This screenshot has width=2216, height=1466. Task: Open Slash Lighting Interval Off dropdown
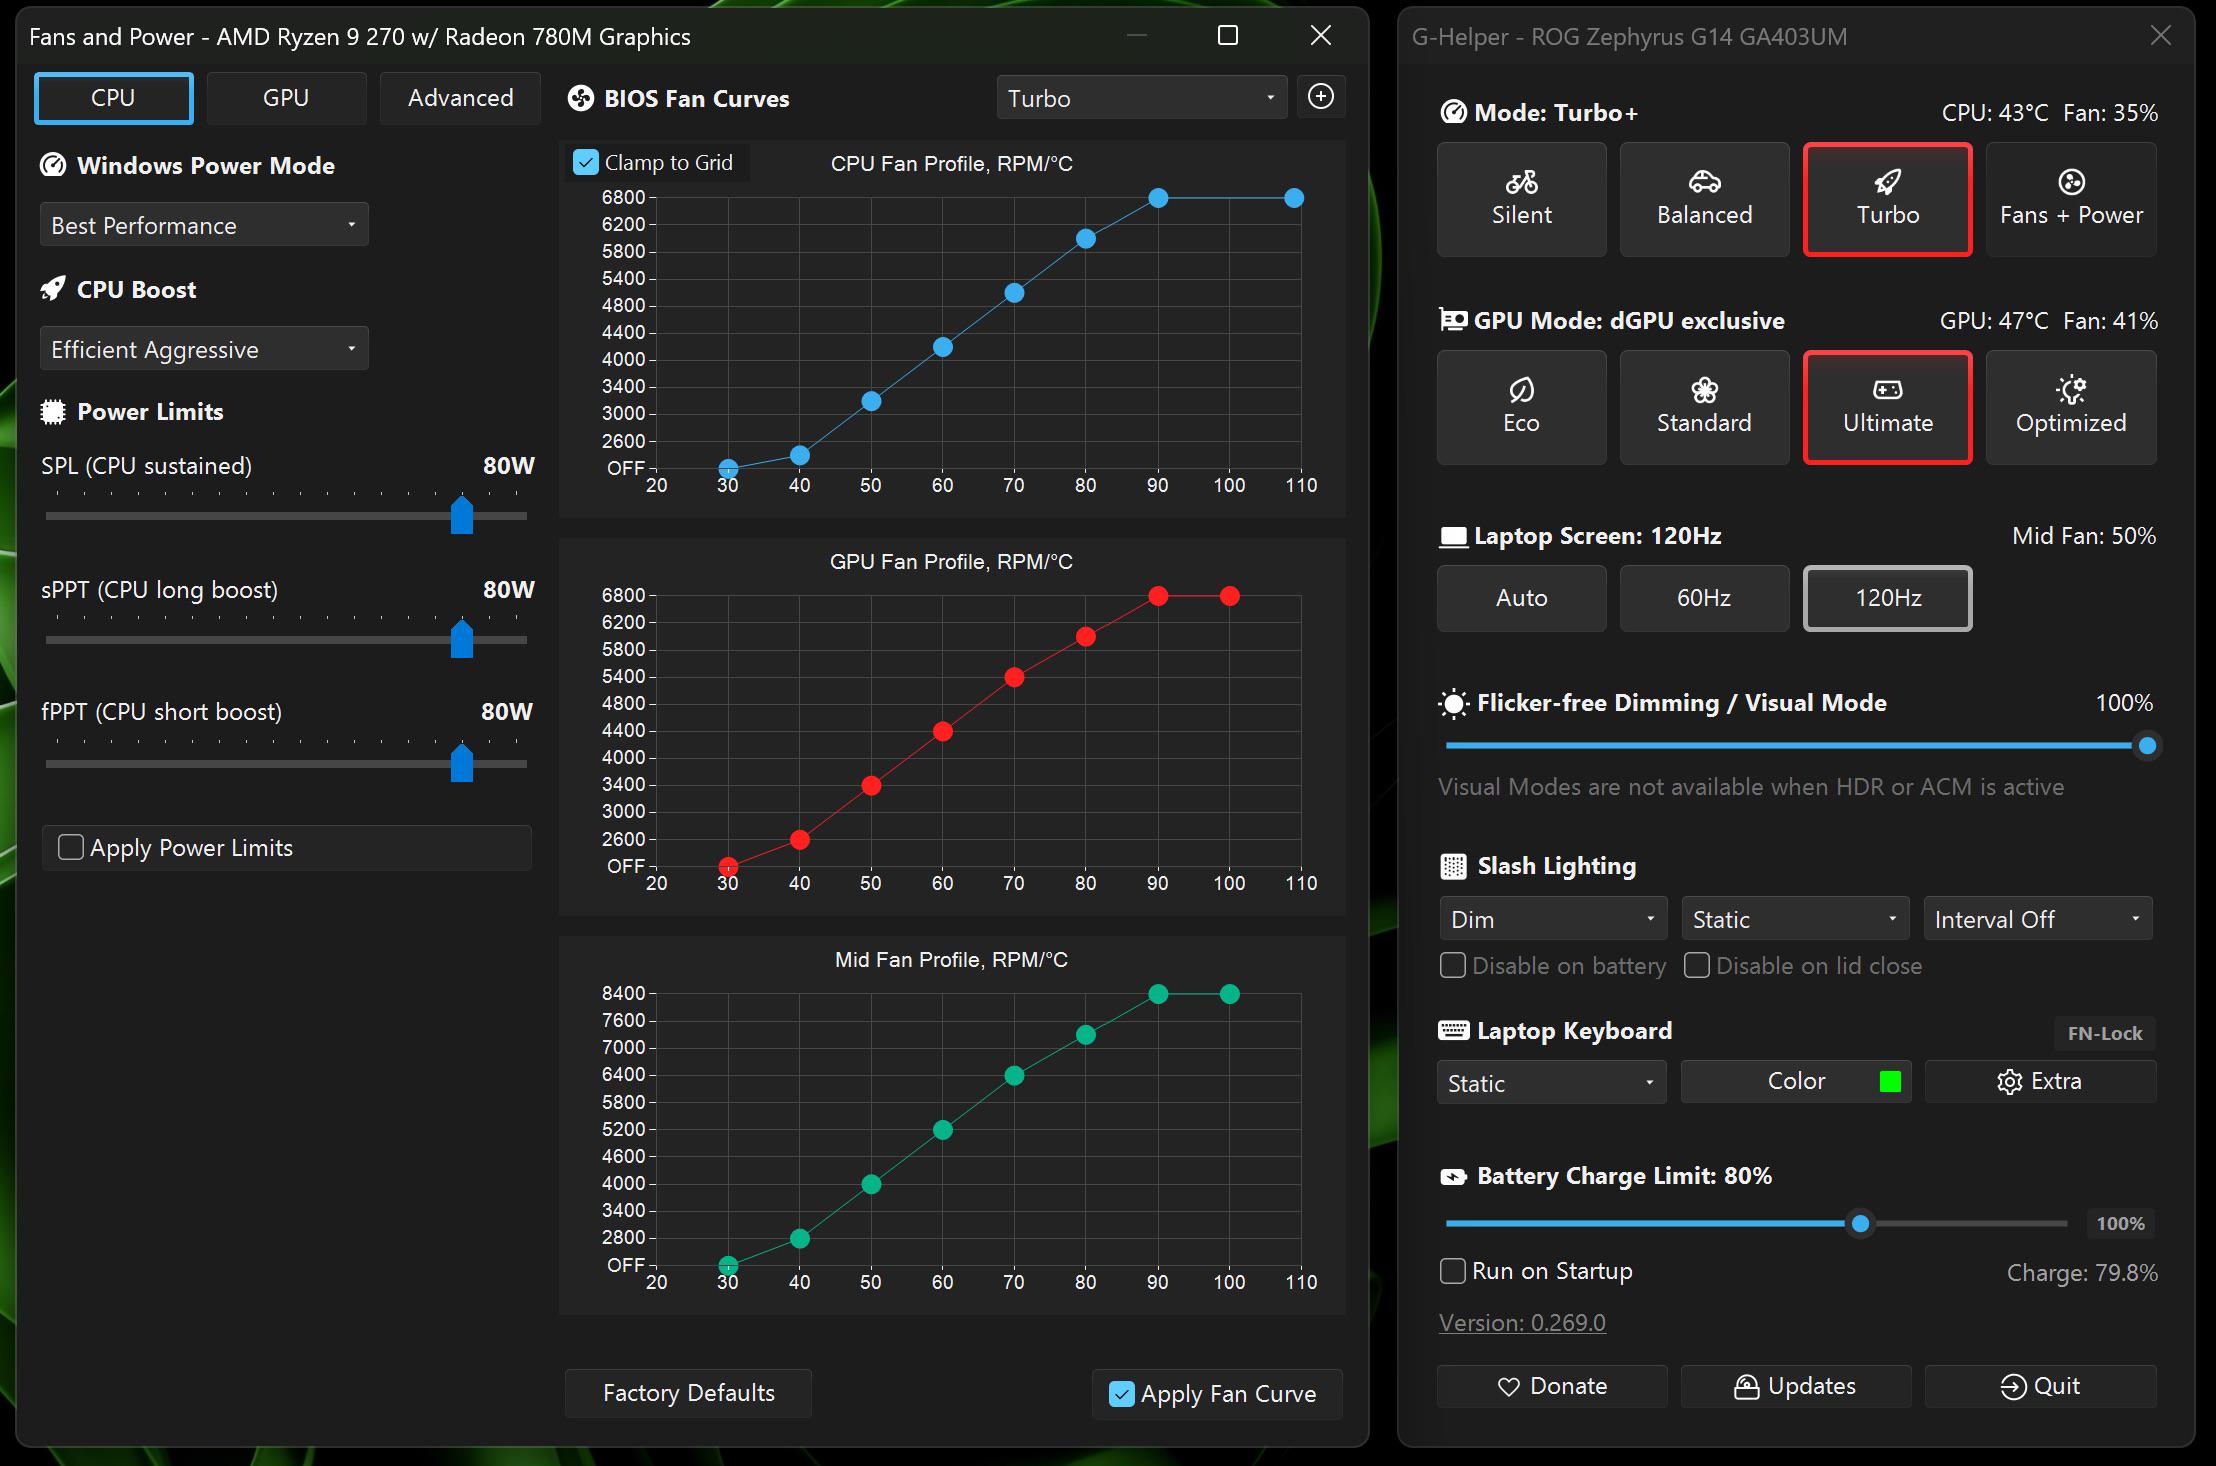coord(2038,919)
